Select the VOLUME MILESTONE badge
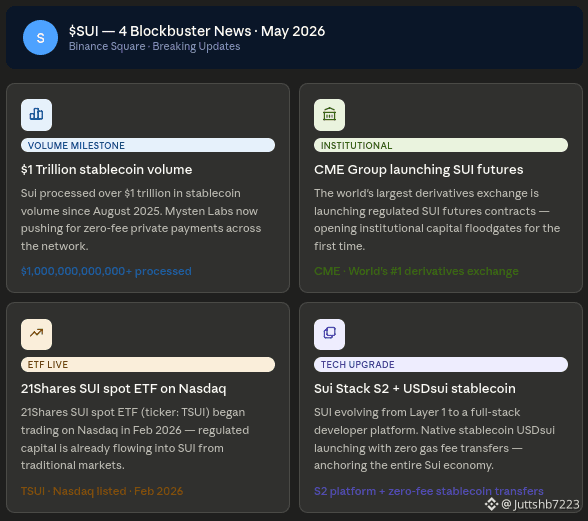 (148, 145)
